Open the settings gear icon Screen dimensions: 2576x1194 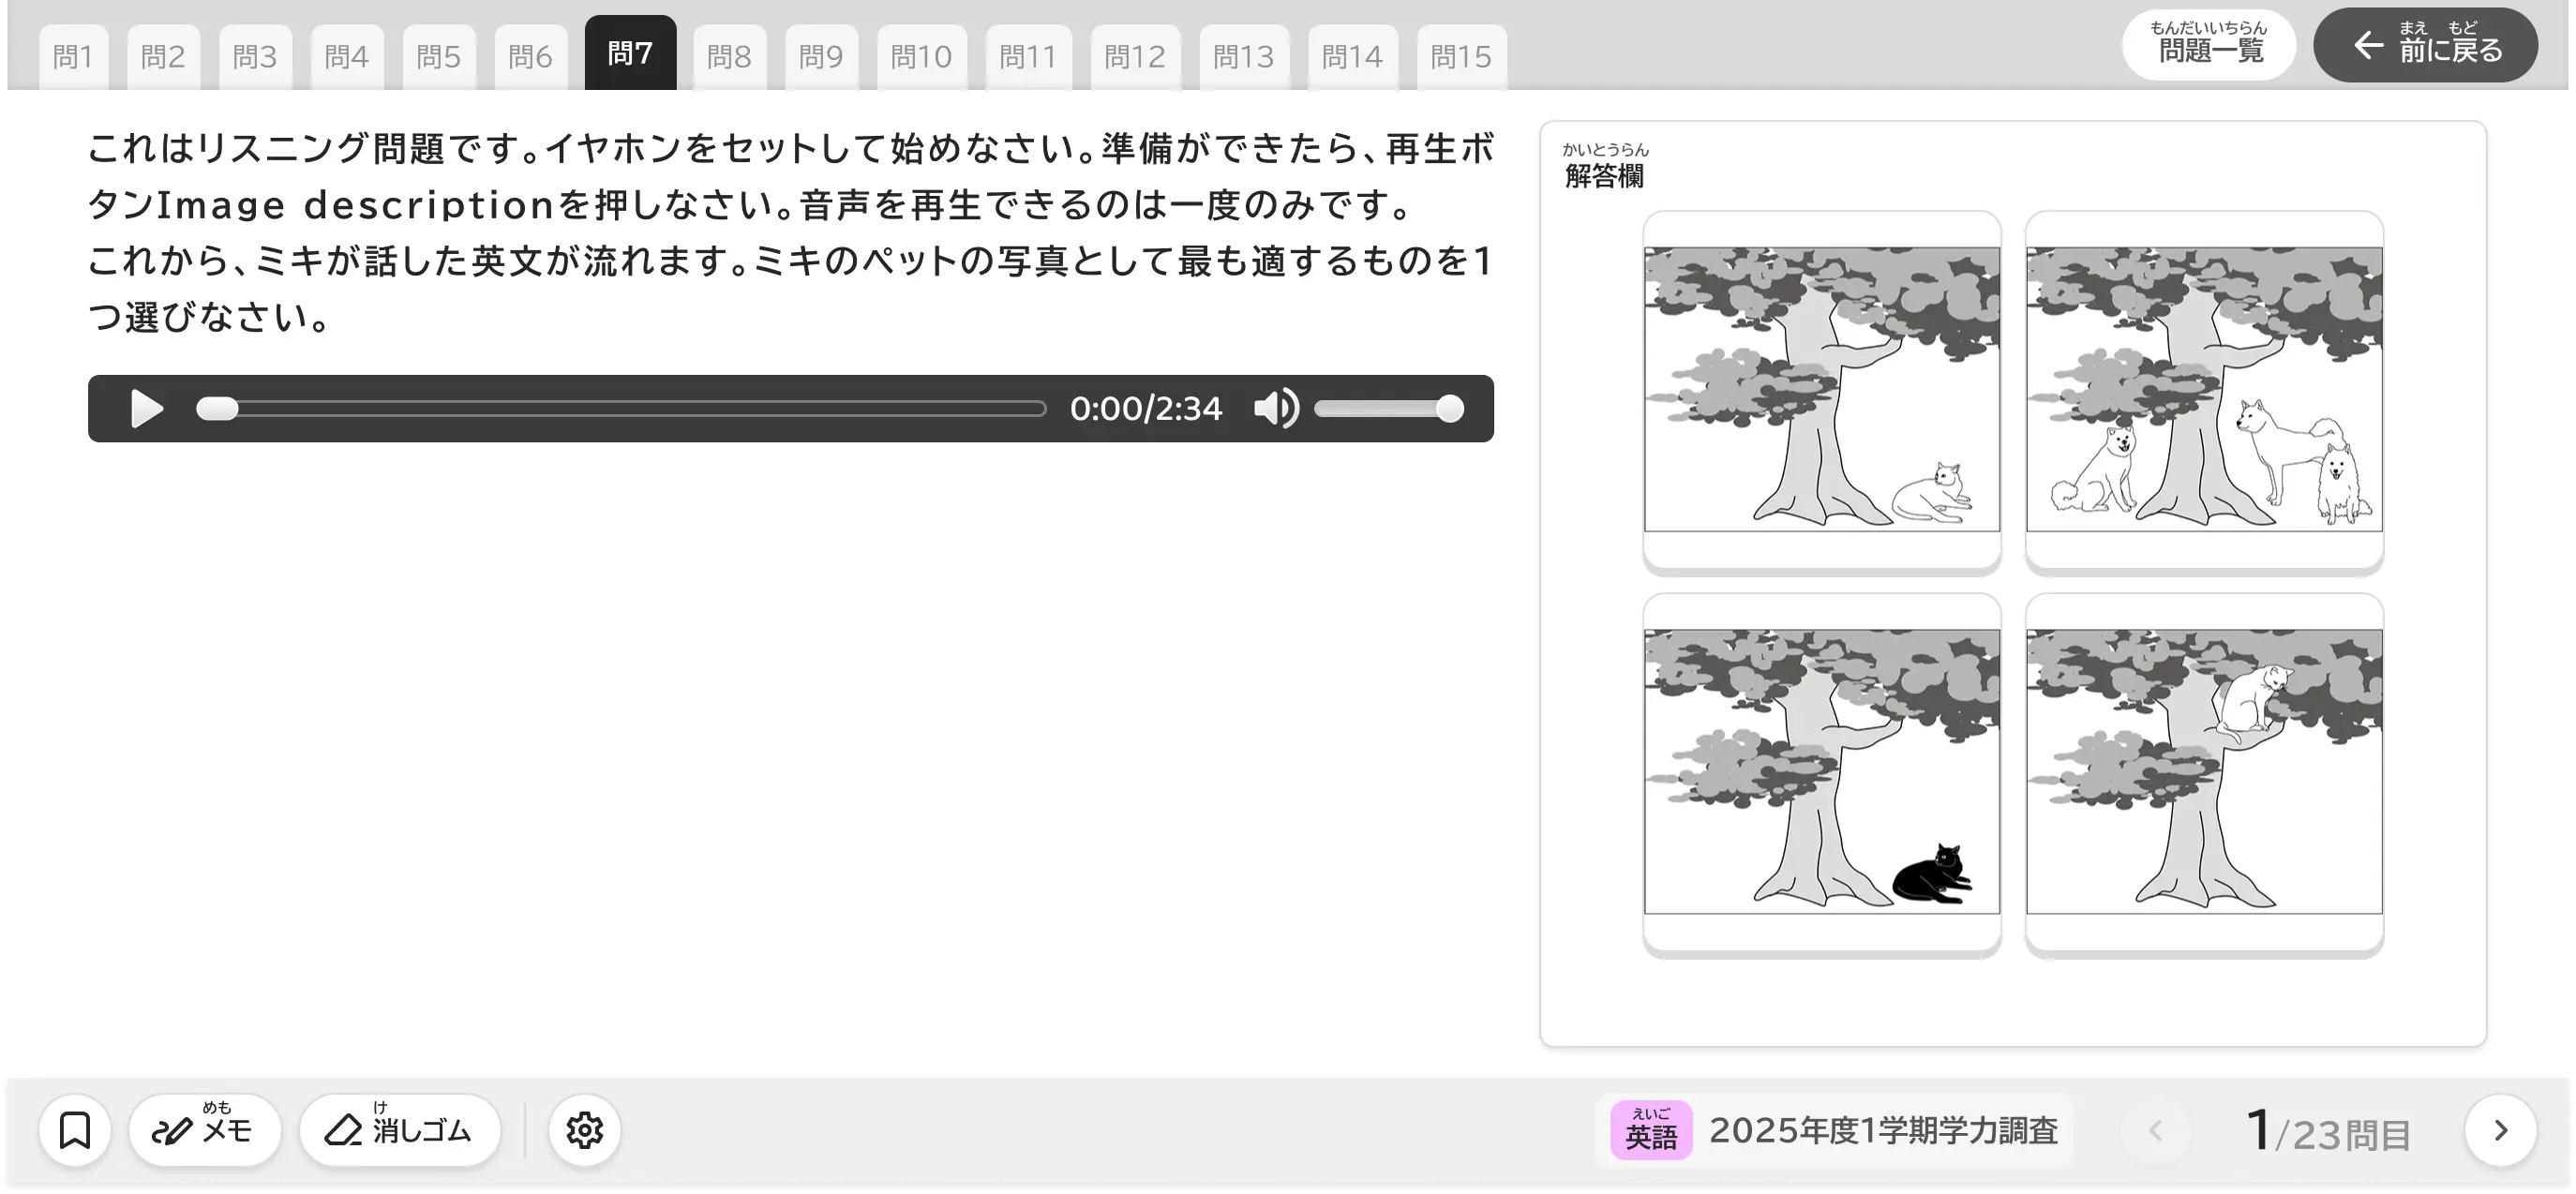(x=584, y=1129)
